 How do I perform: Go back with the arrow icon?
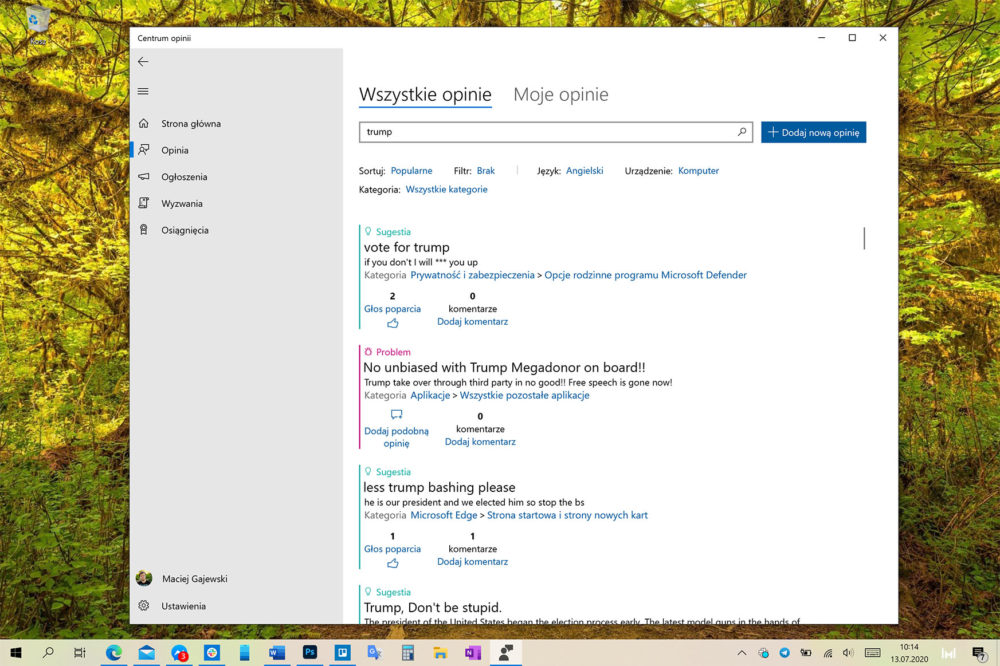click(x=143, y=62)
